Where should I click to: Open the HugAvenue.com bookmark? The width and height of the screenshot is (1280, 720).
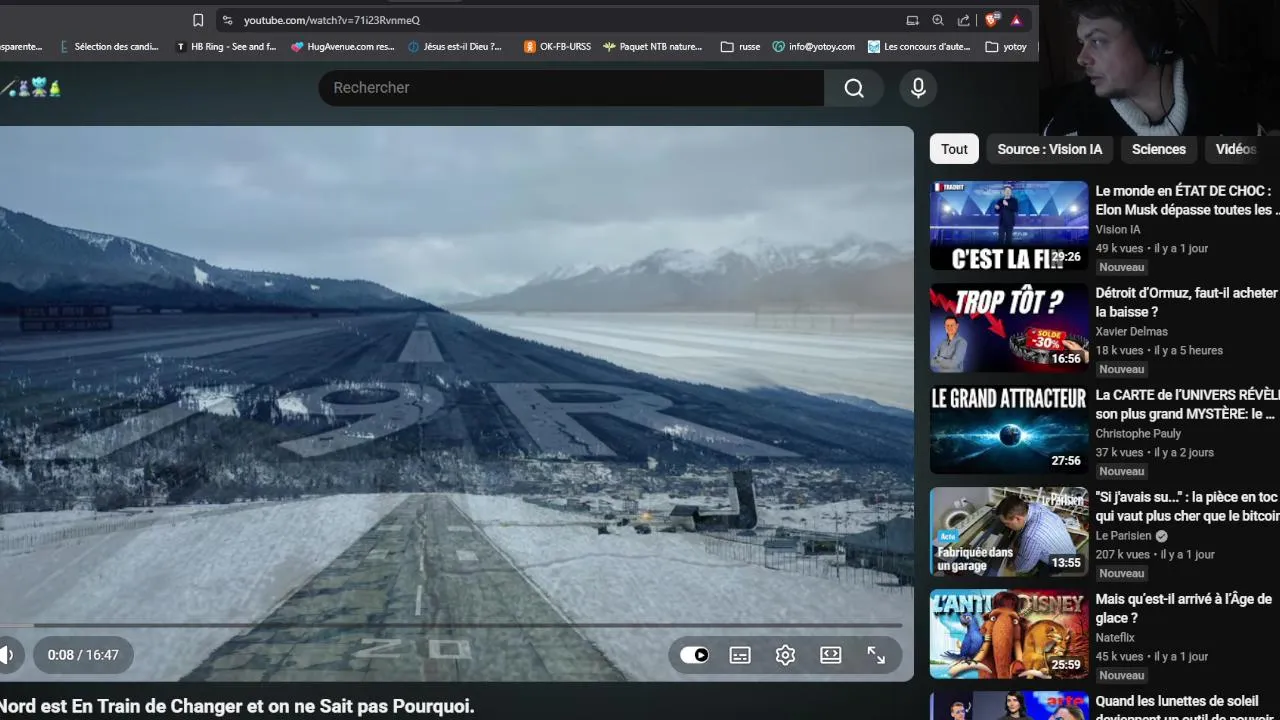[x=343, y=46]
